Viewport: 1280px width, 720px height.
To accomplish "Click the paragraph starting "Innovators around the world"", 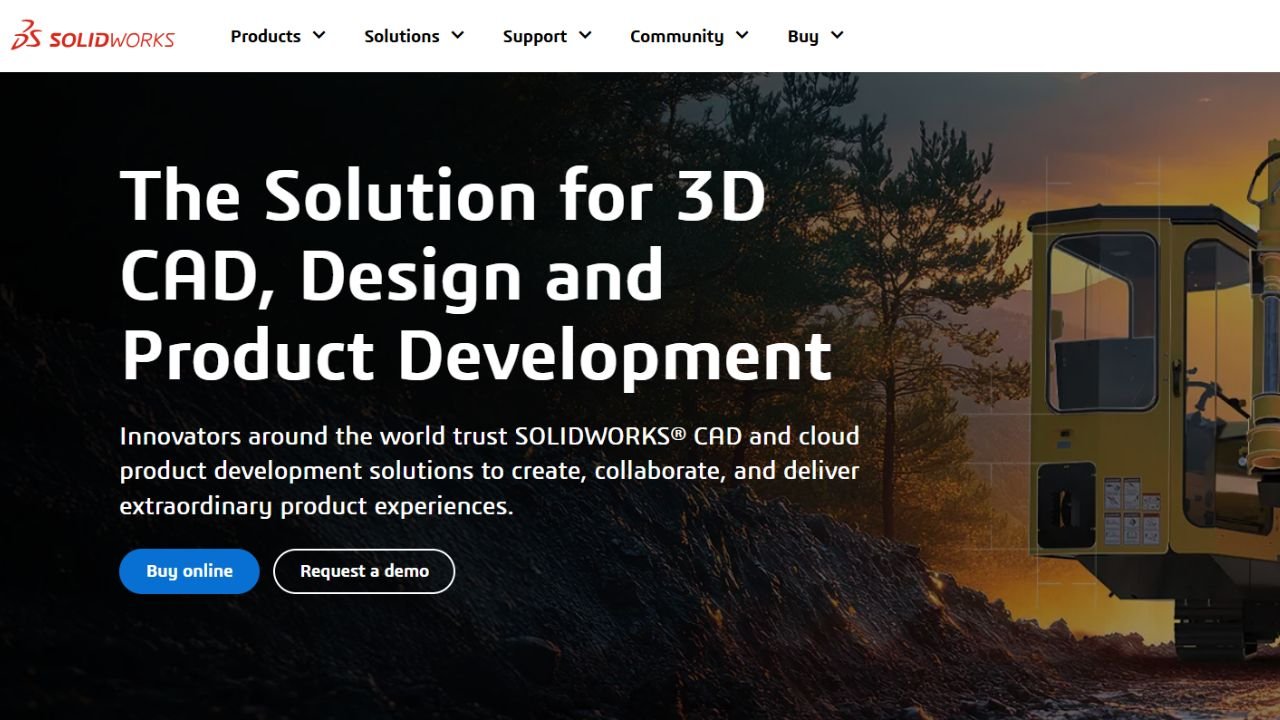I will click(x=490, y=471).
